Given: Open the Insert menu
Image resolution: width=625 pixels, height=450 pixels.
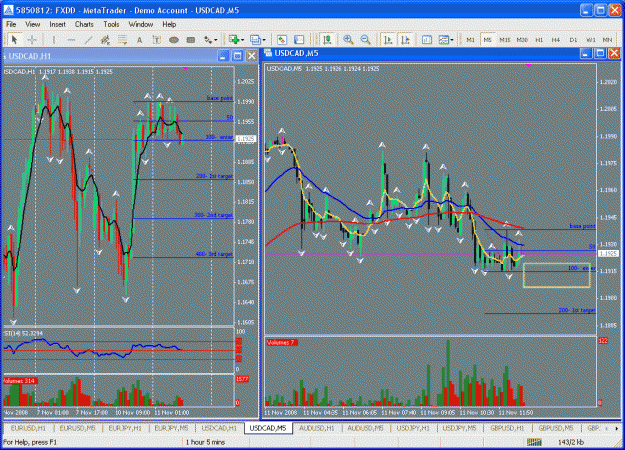Looking at the screenshot, I should (x=57, y=24).
